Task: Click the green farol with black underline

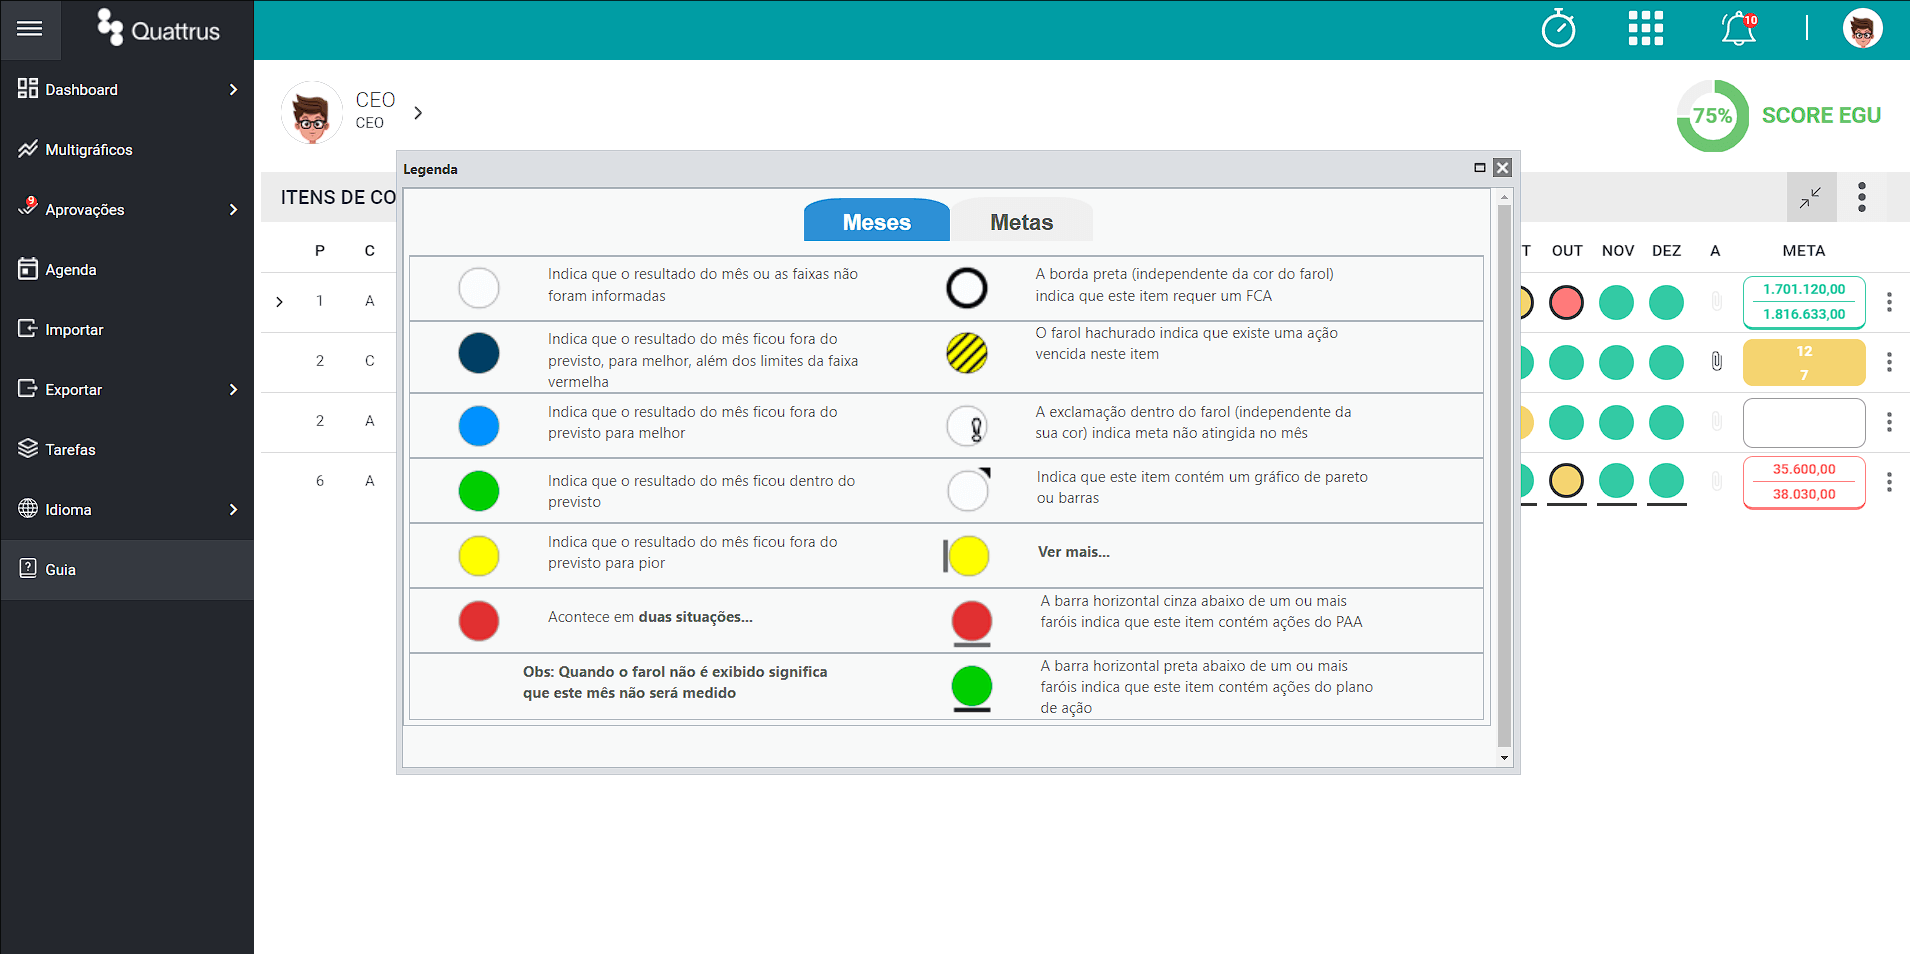Action: click(972, 688)
